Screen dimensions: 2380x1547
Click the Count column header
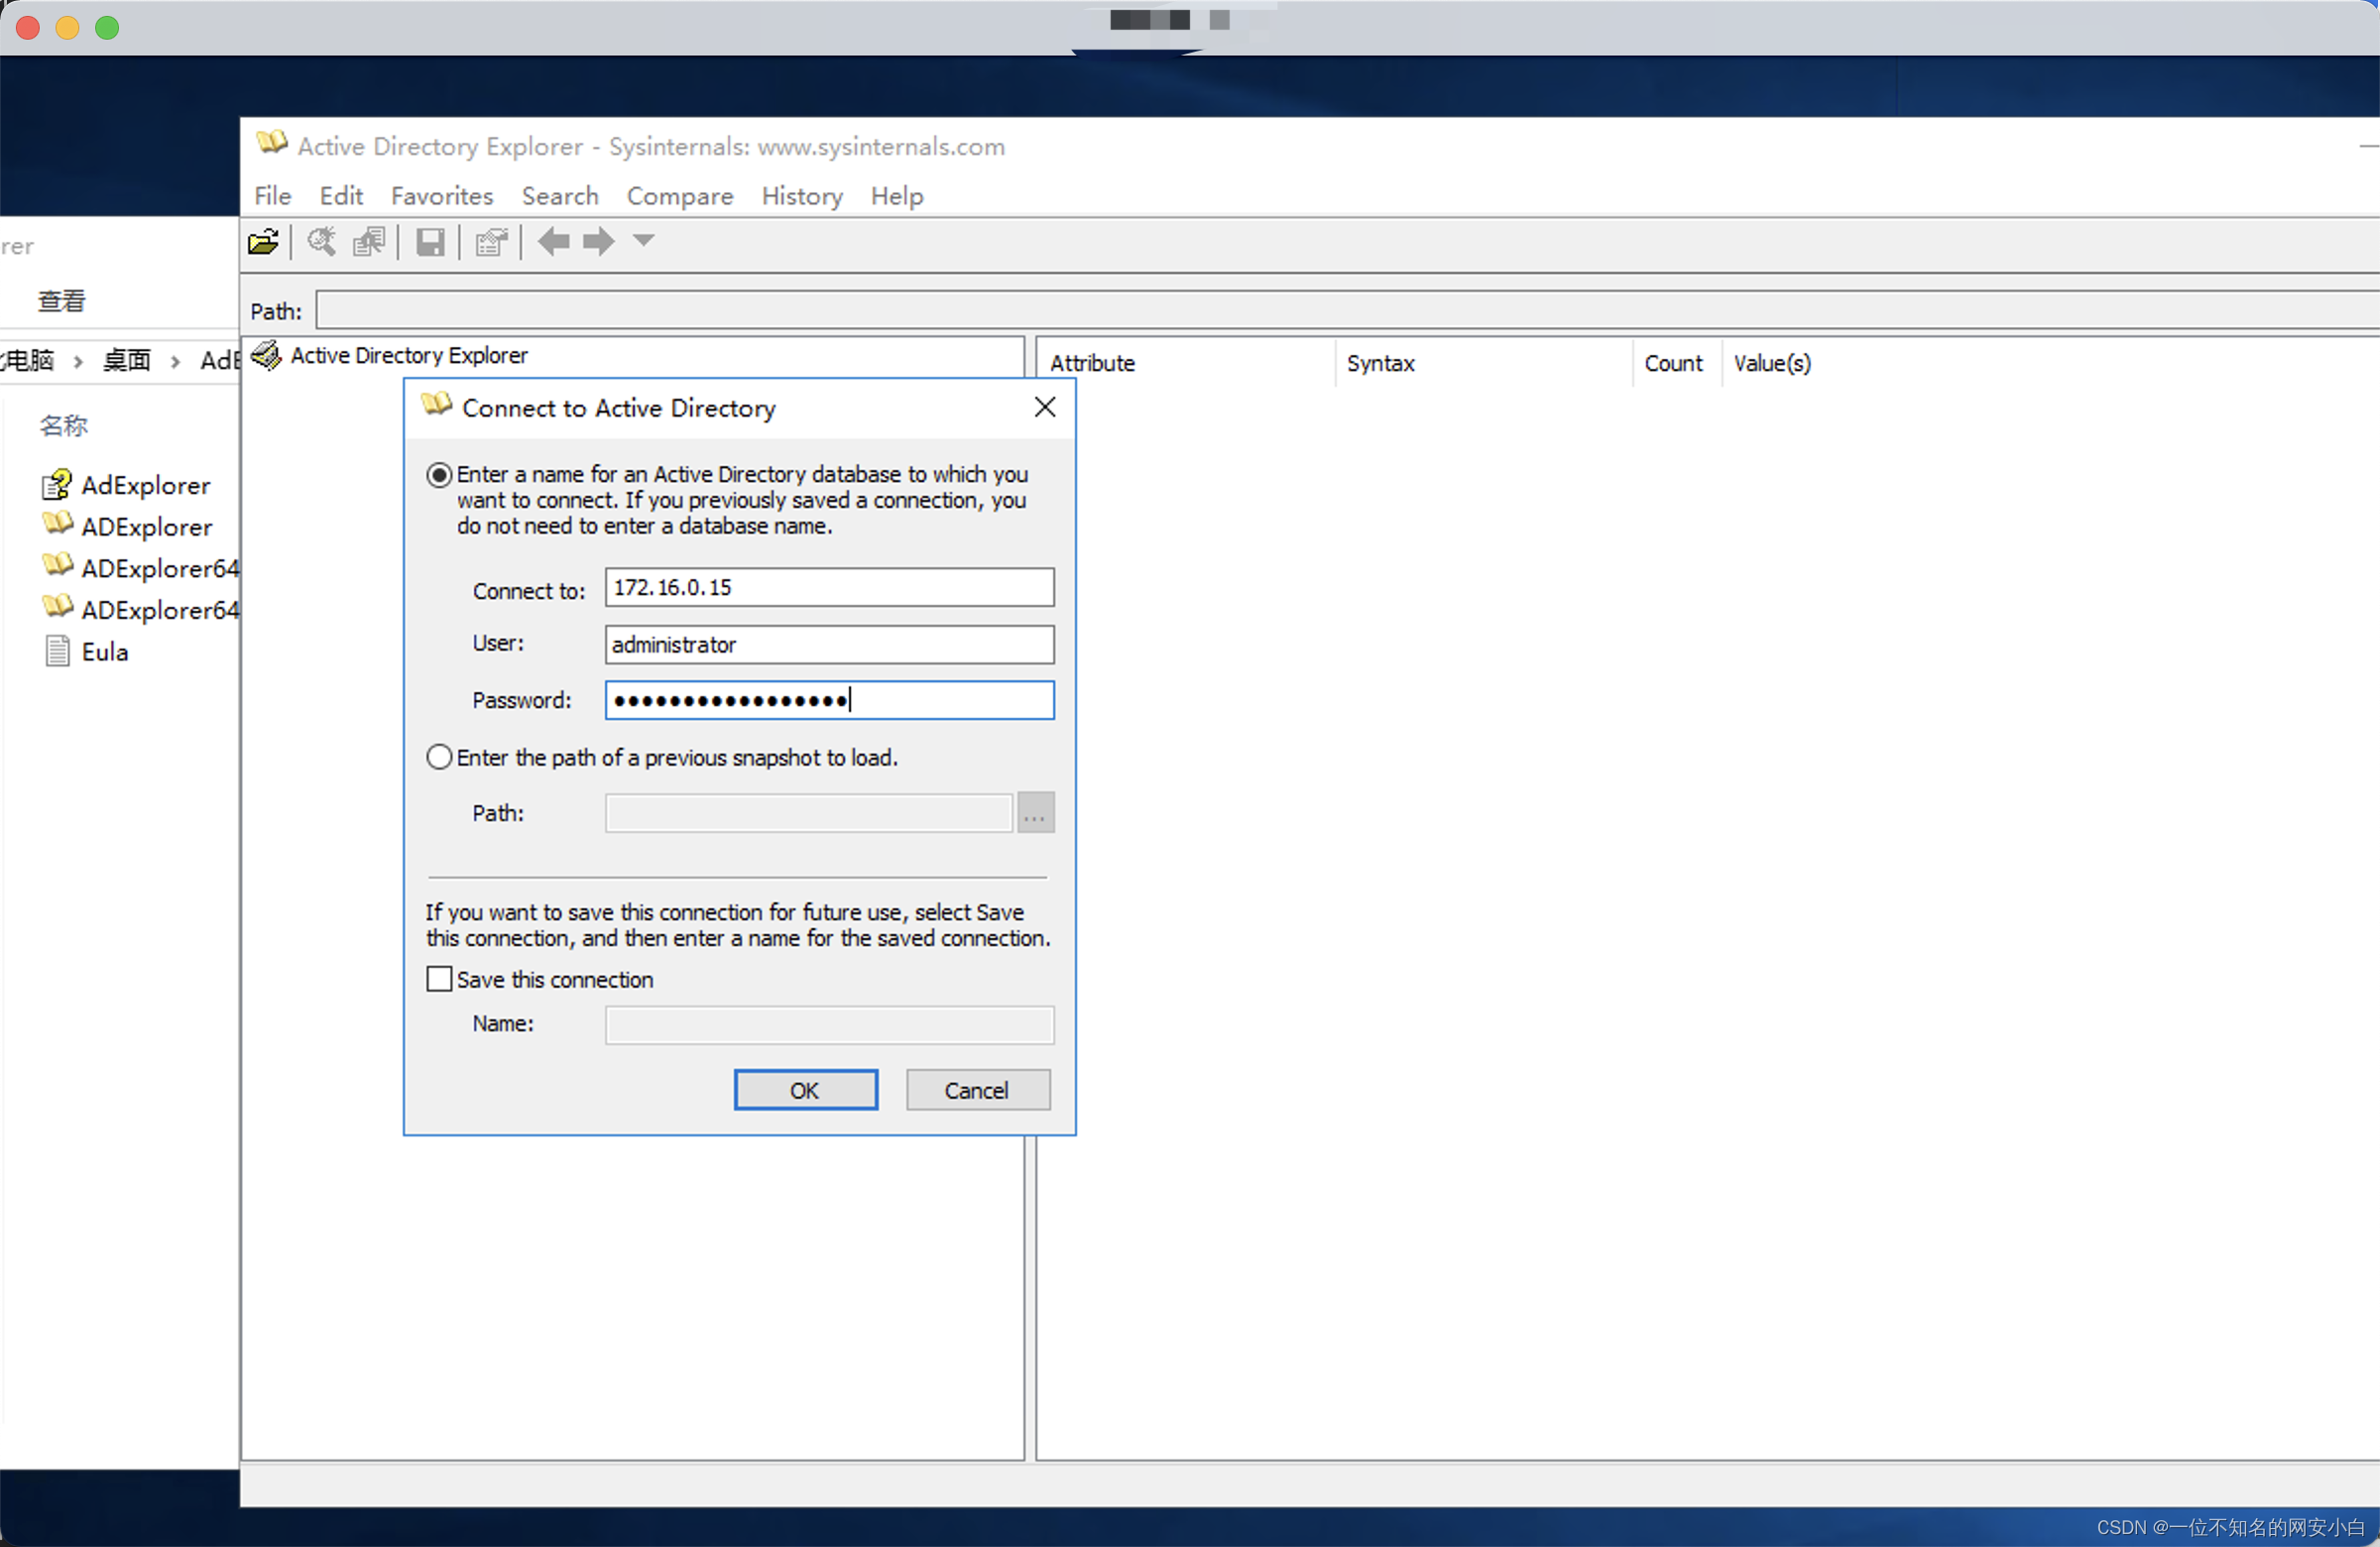click(x=1675, y=363)
